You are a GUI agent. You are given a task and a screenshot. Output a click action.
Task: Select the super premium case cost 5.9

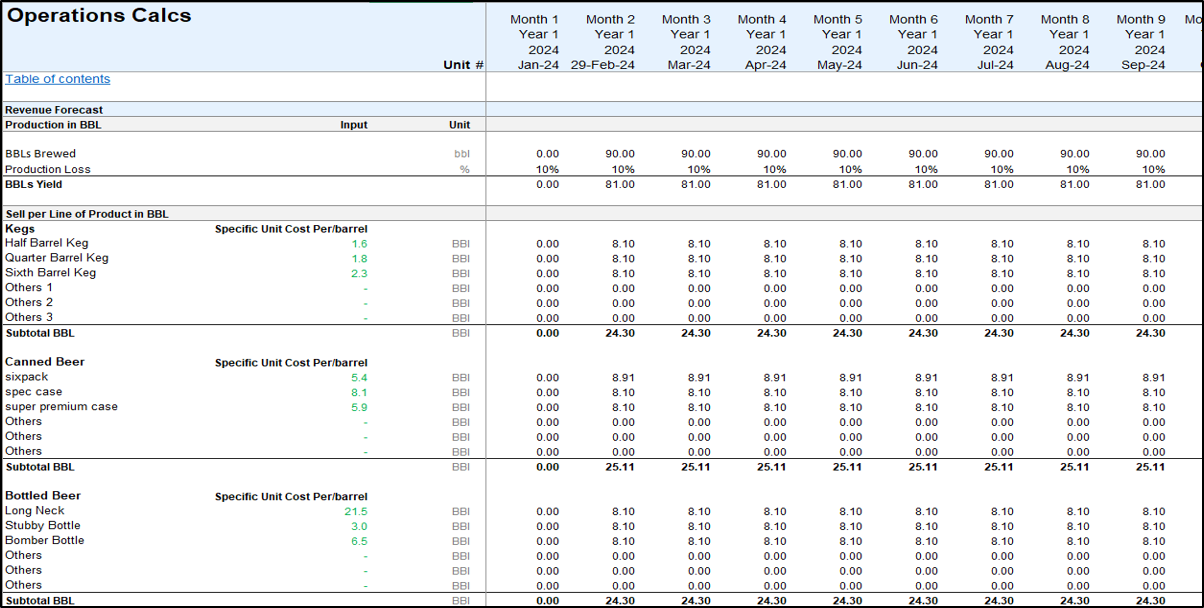[359, 407]
